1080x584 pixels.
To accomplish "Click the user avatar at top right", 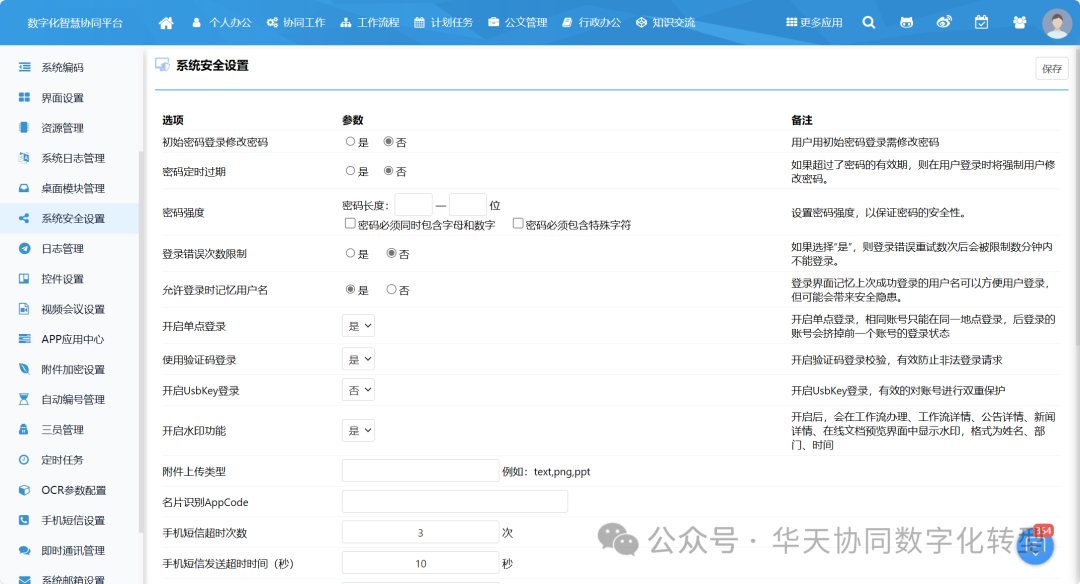I will pos(1057,20).
